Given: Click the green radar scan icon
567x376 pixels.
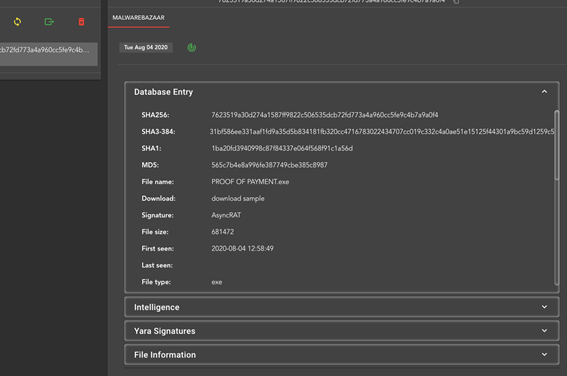Looking at the screenshot, I should click(x=192, y=47).
